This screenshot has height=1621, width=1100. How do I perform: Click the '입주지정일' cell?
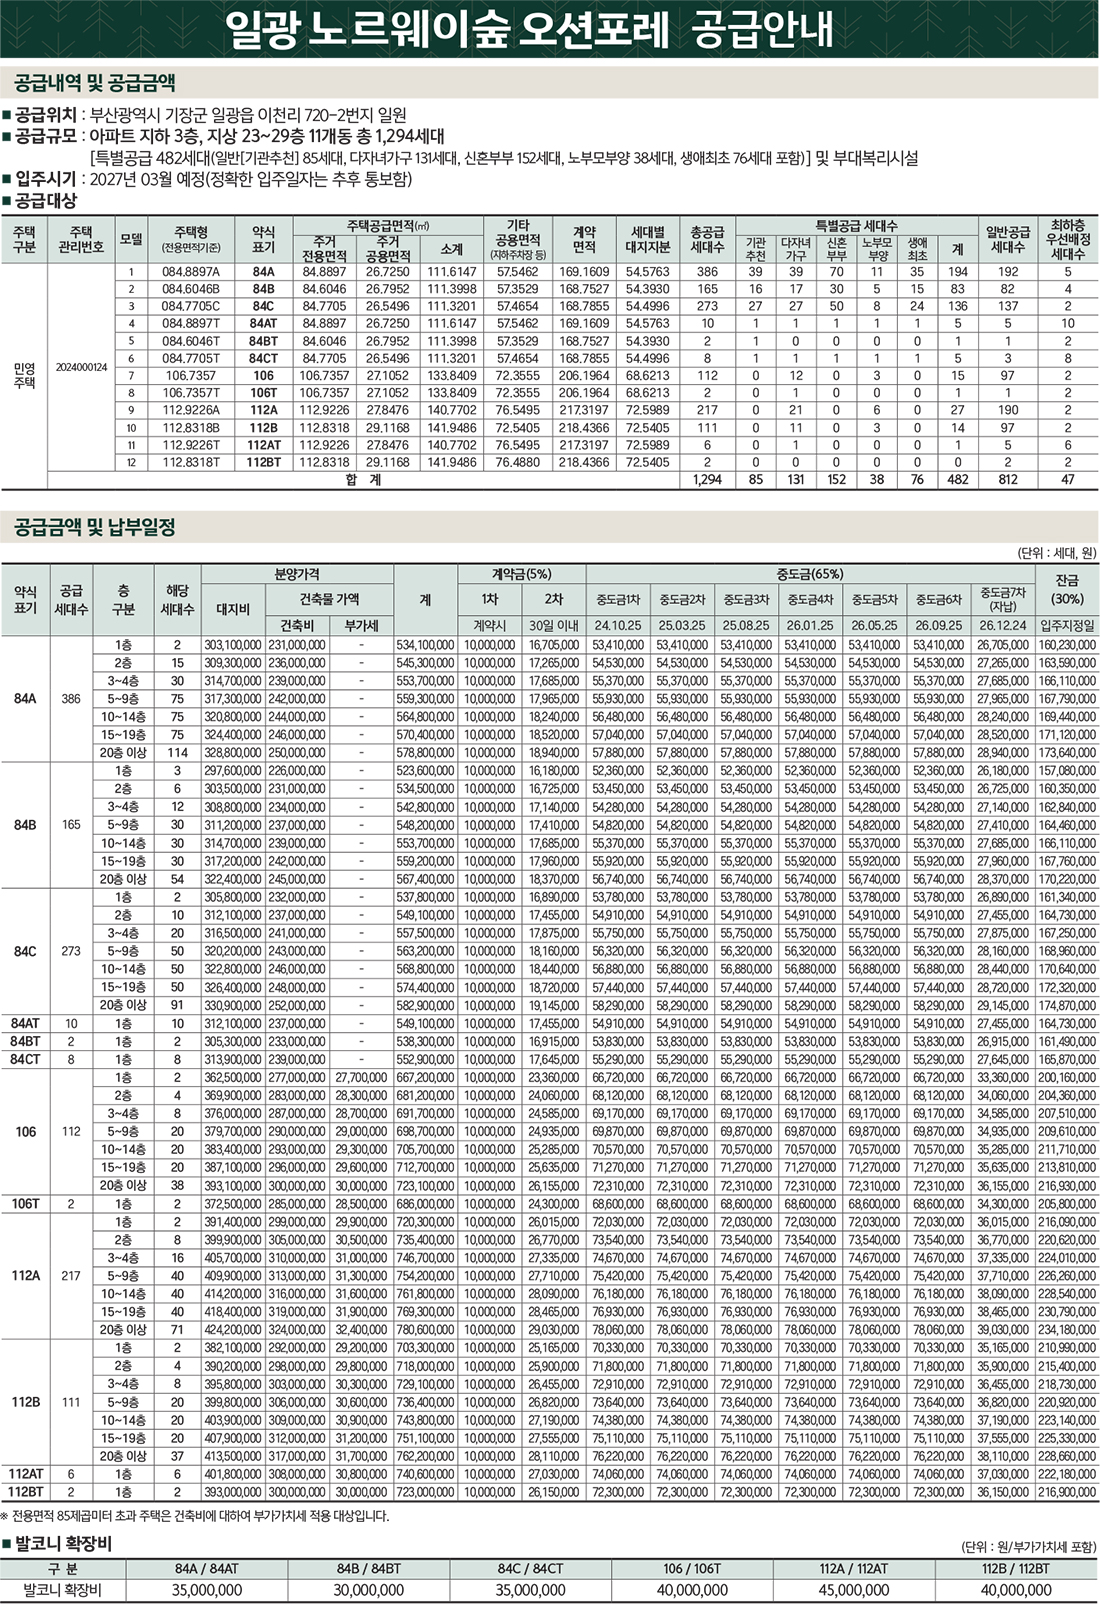pyautogui.click(x=1067, y=625)
